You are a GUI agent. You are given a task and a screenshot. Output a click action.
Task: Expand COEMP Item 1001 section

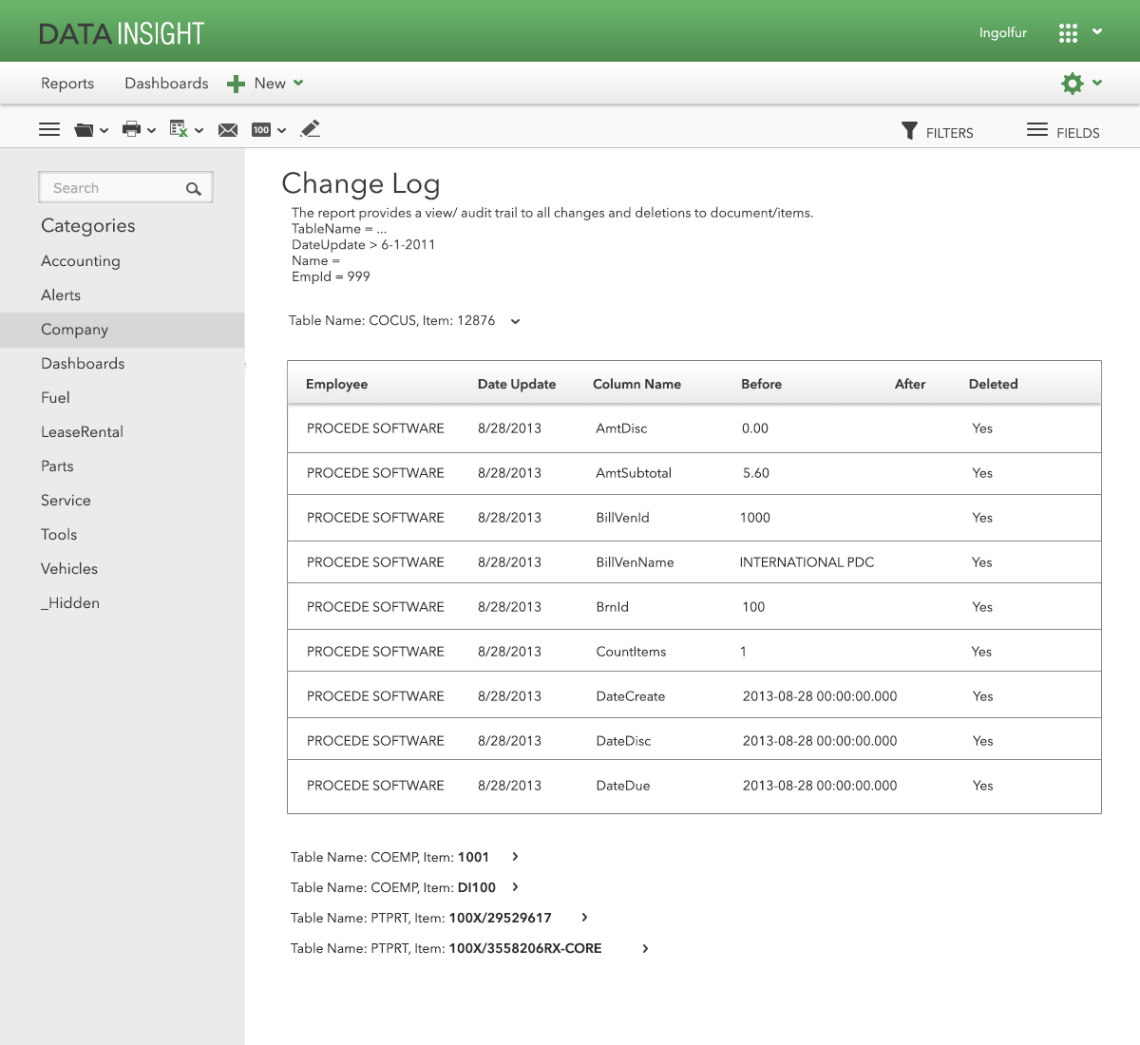(x=514, y=857)
